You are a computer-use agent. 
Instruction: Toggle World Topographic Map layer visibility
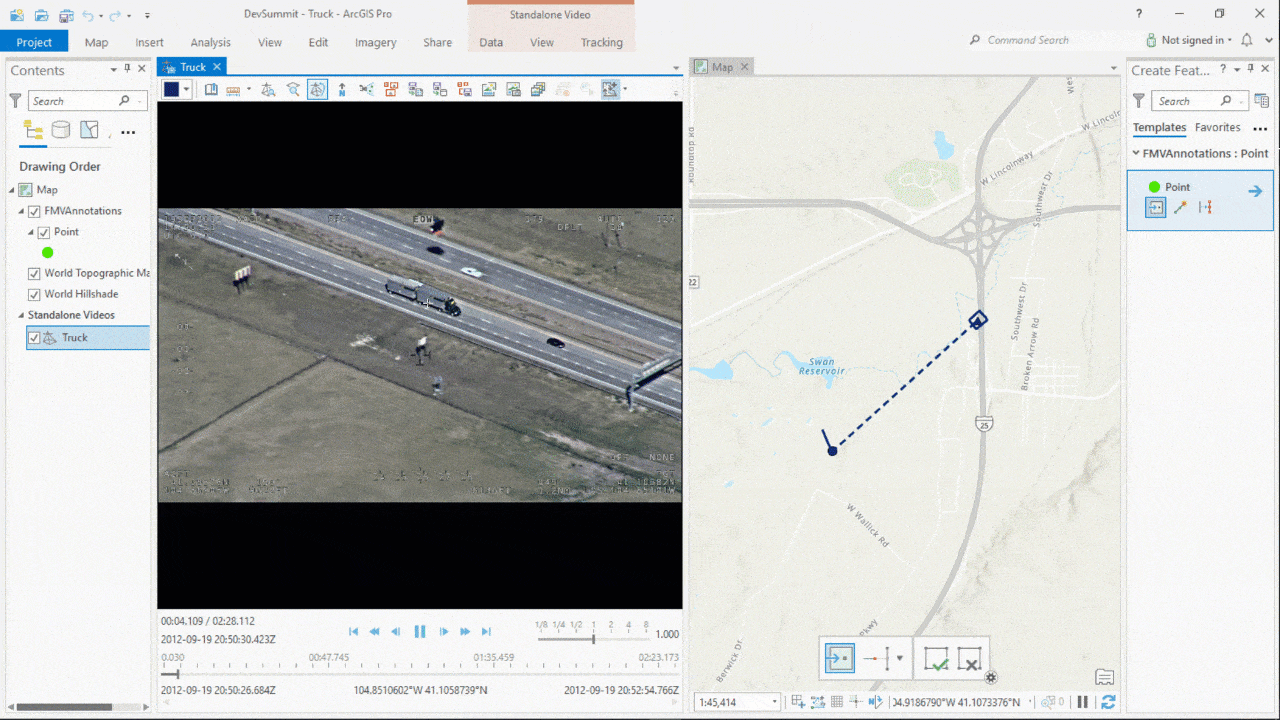34,273
